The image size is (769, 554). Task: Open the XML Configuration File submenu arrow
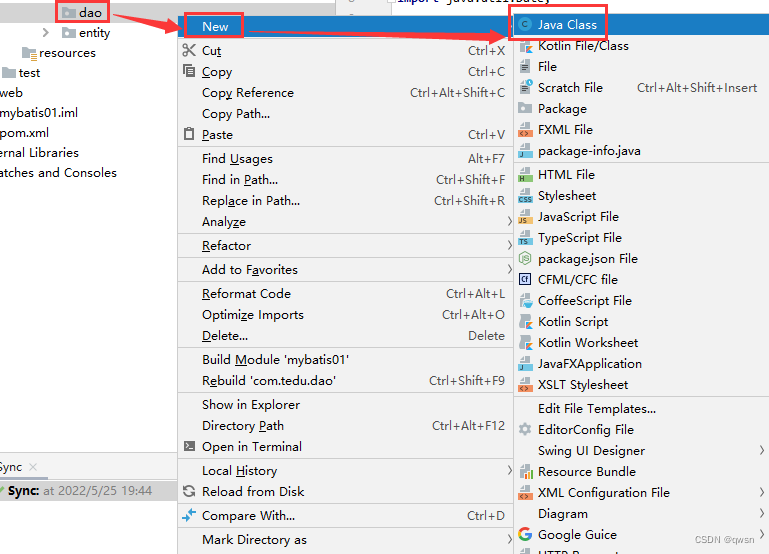762,492
